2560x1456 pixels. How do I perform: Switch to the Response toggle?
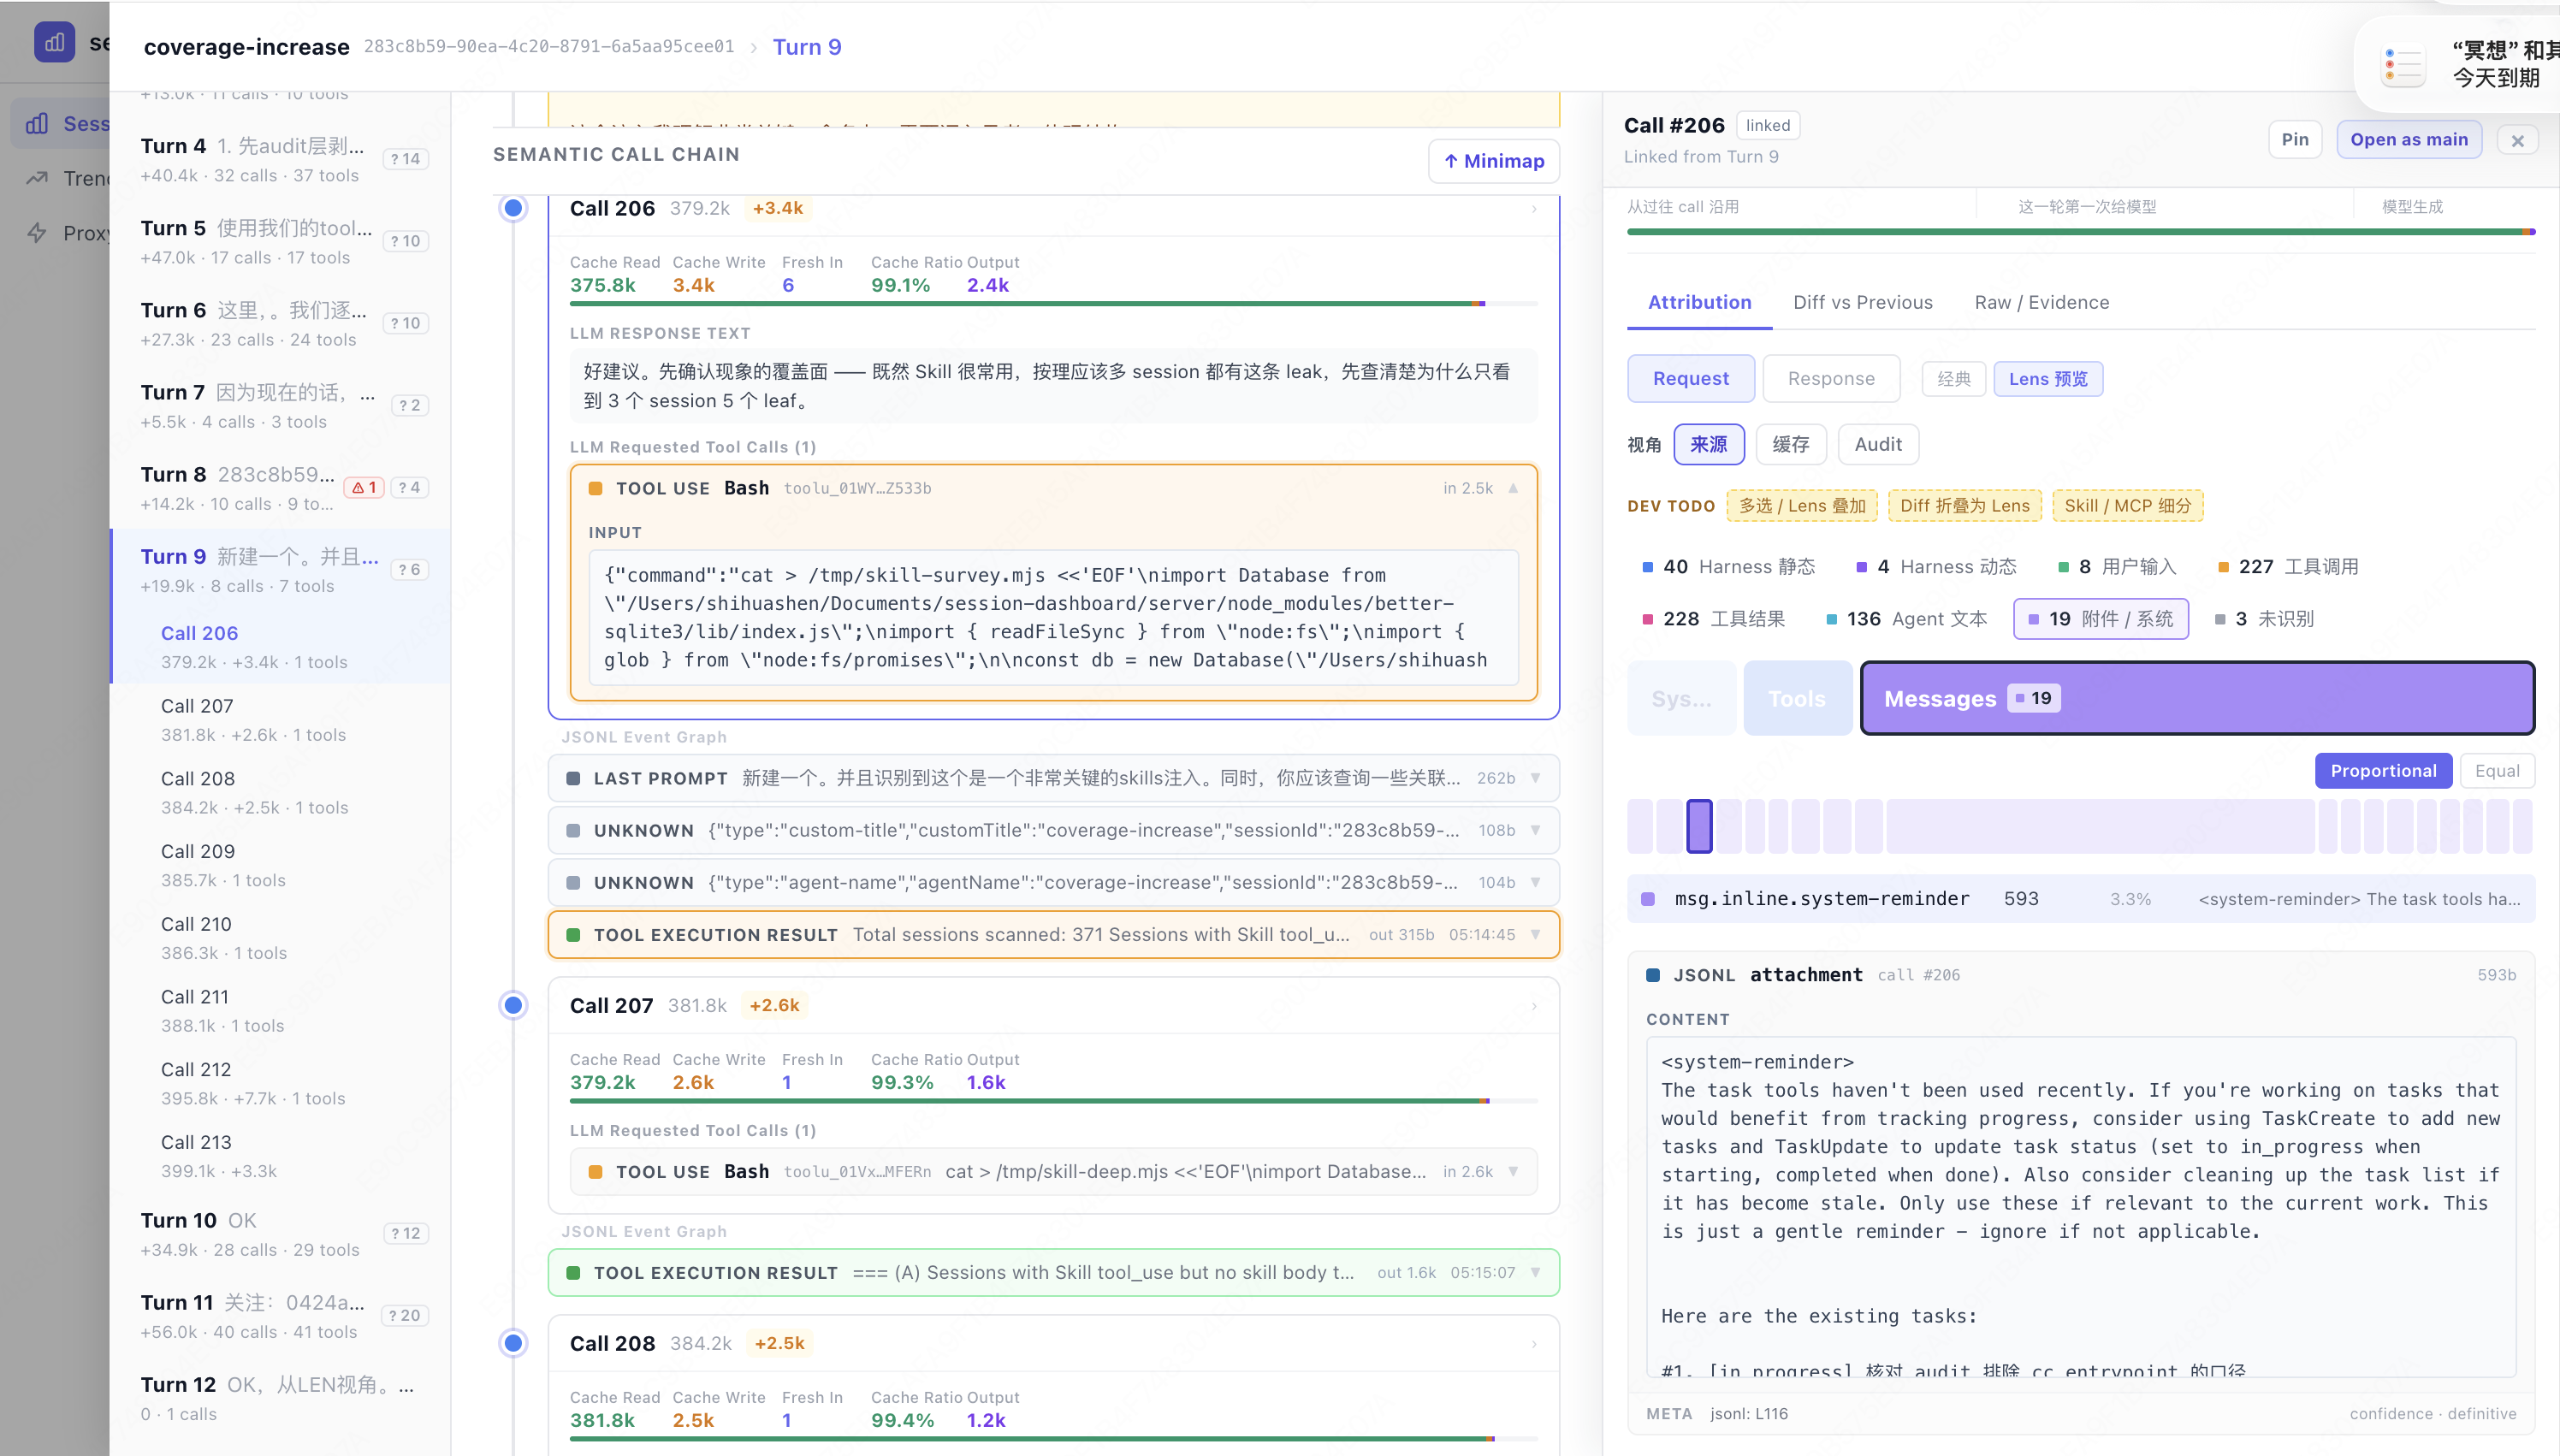click(x=1831, y=378)
